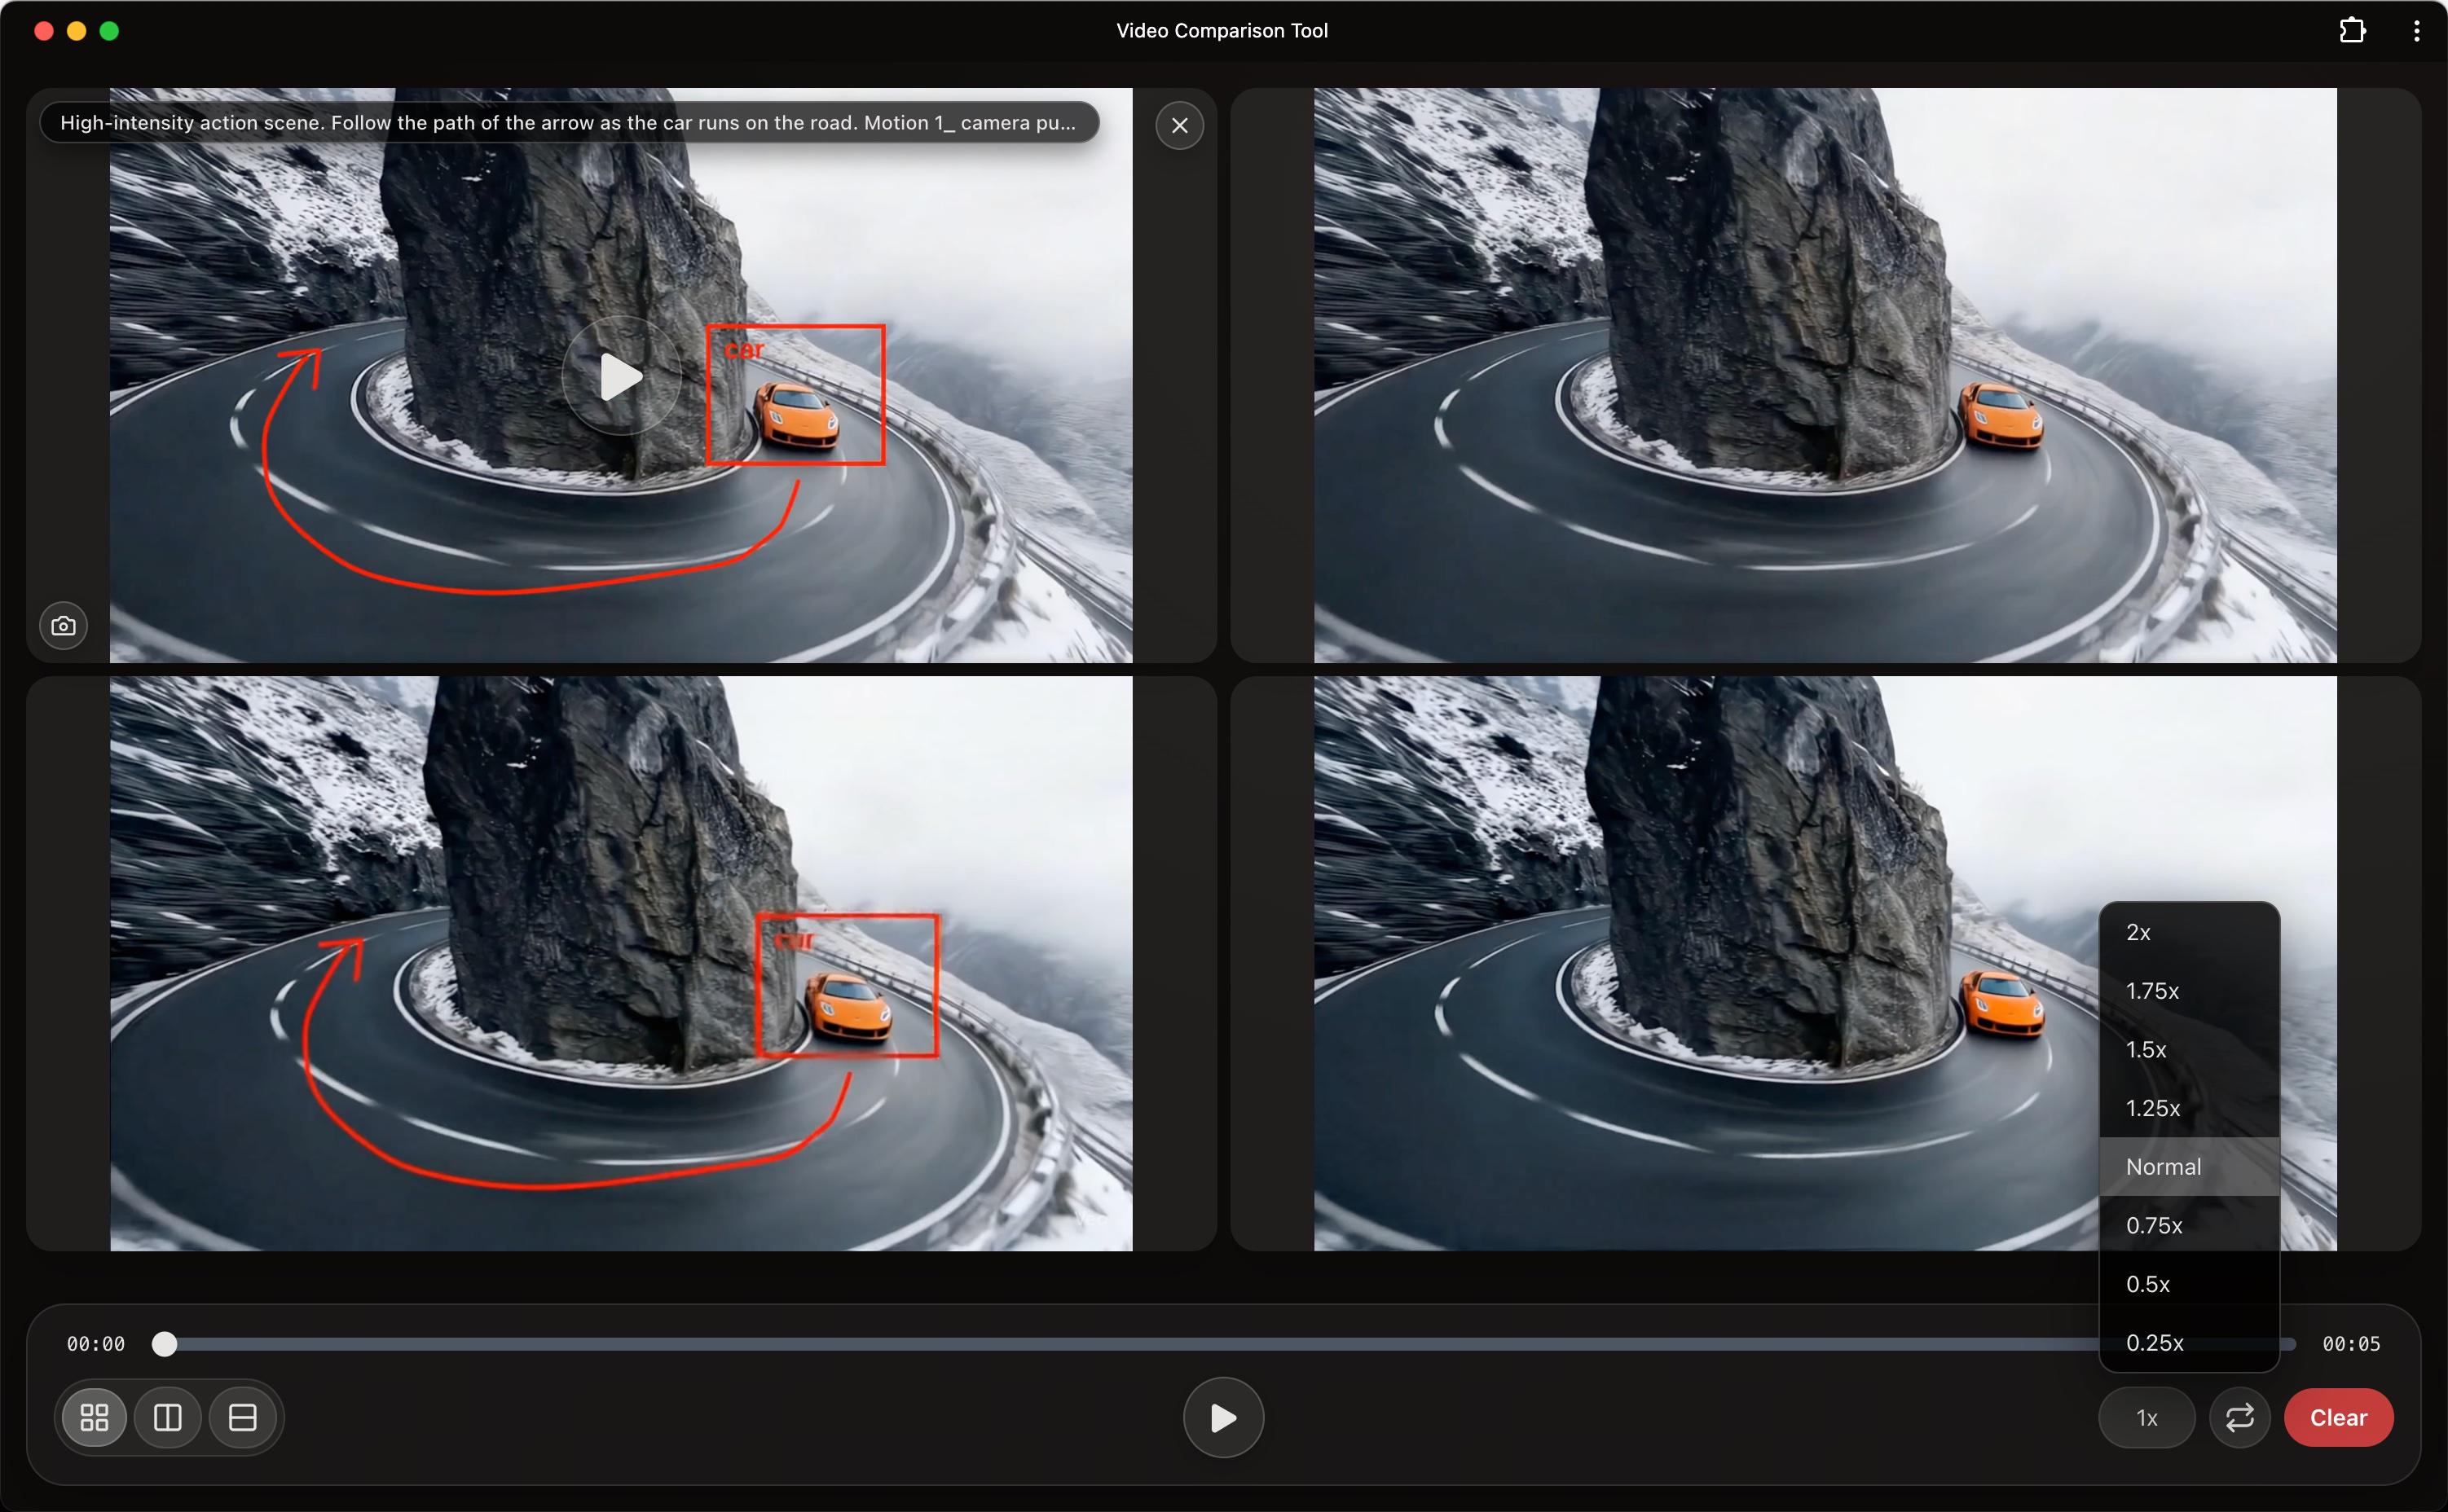Click the timeline scrubber handle

point(165,1344)
